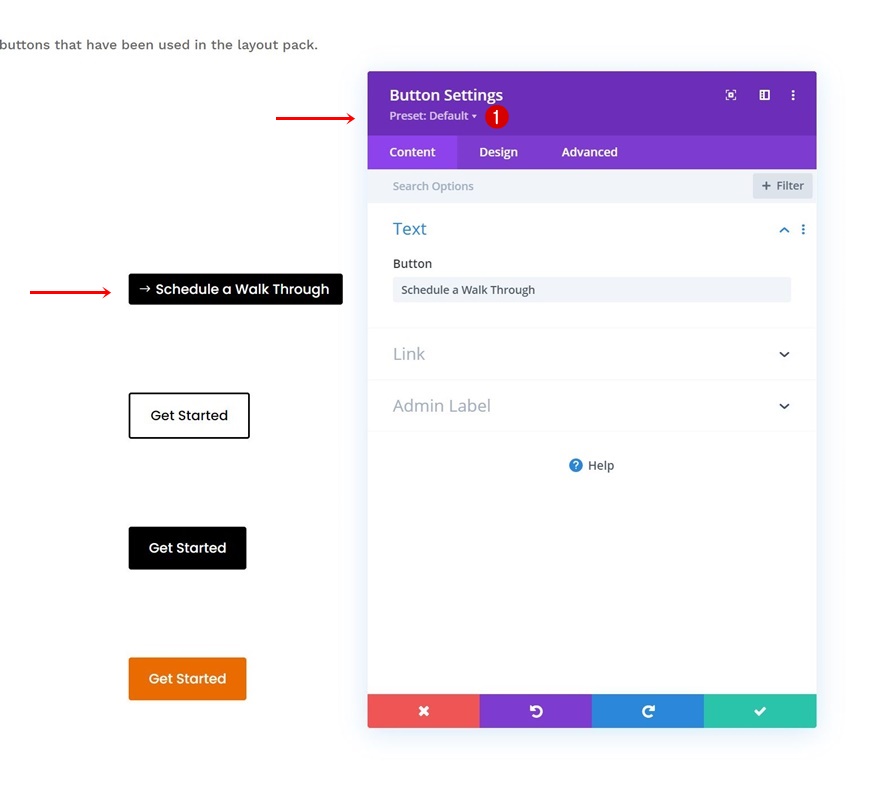Open the Text section three-dot options

pyautogui.click(x=803, y=229)
